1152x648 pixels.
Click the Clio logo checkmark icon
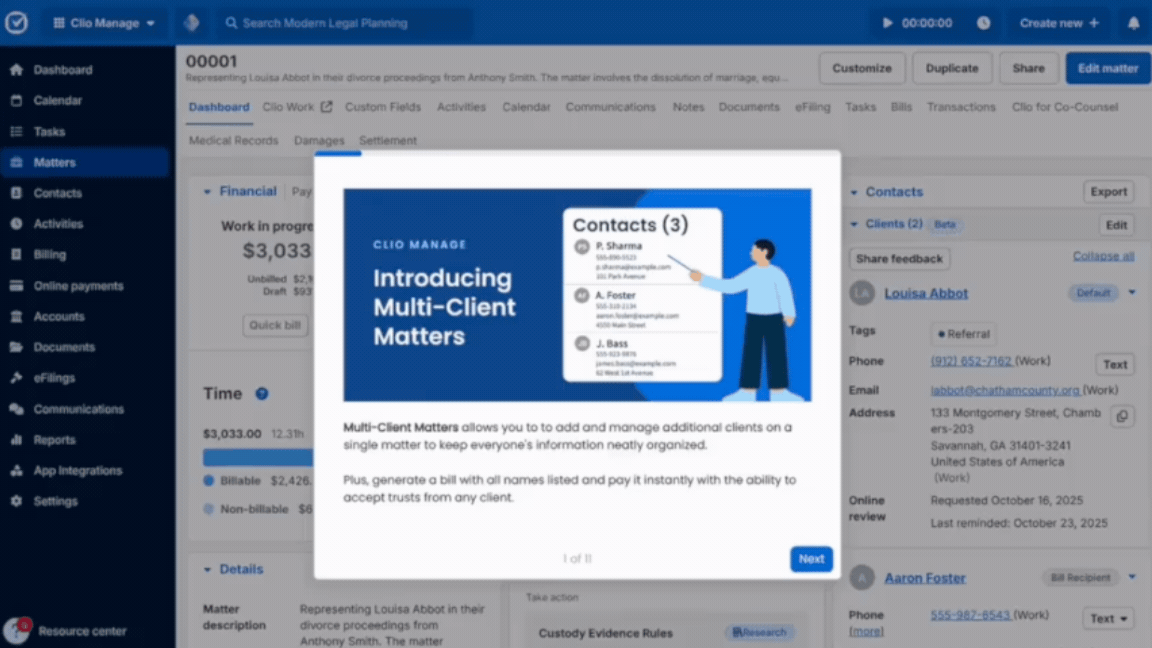pyautogui.click(x=16, y=23)
